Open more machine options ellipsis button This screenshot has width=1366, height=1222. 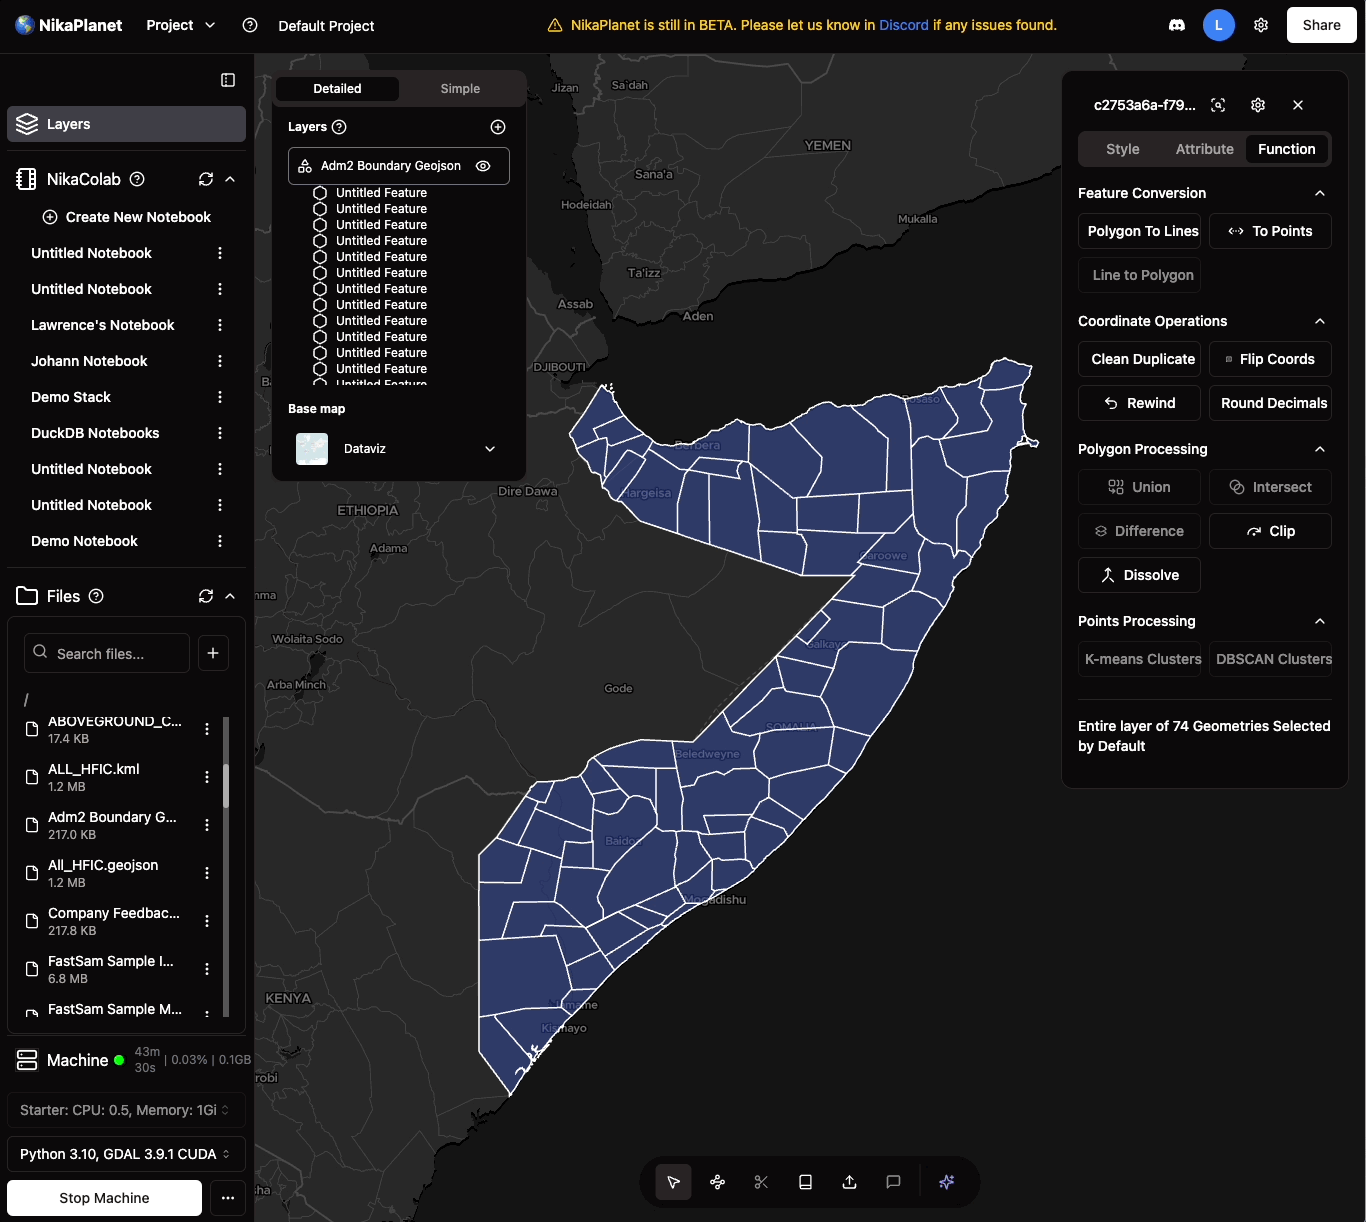pyautogui.click(x=228, y=1198)
